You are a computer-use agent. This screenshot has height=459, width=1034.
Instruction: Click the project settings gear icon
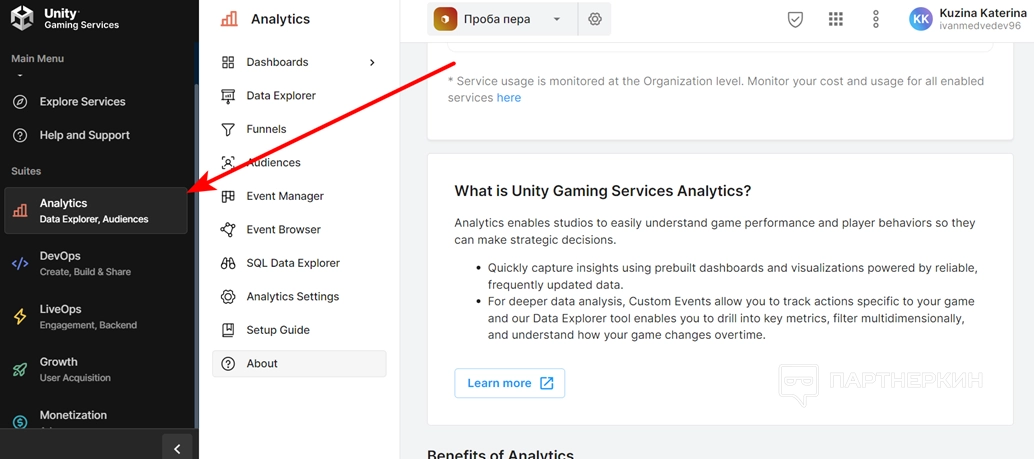click(x=595, y=19)
